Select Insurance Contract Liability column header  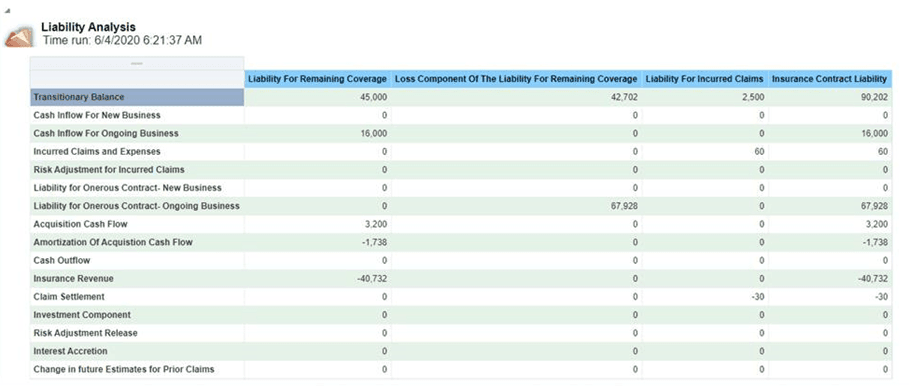pos(830,79)
